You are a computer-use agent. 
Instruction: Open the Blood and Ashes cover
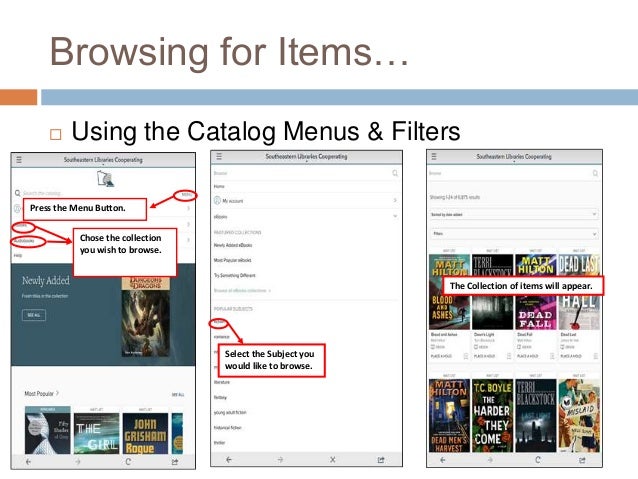tap(449, 292)
